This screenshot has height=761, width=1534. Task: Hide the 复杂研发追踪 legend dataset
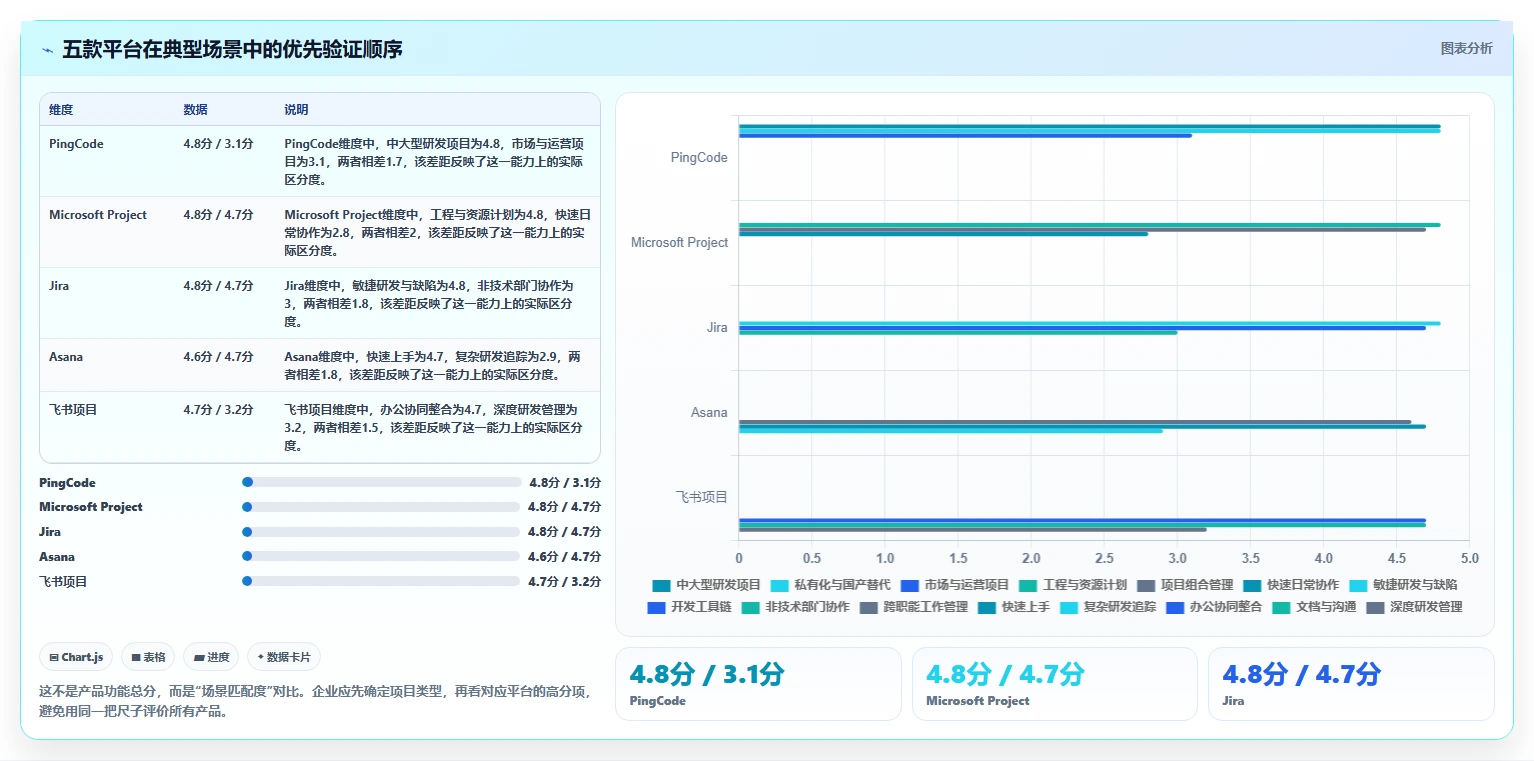[1108, 607]
